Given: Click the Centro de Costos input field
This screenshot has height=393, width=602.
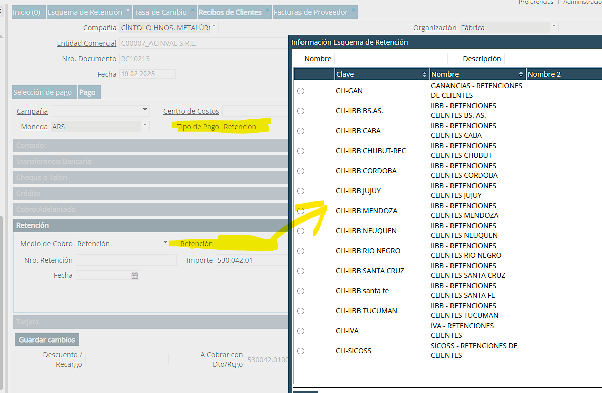Looking at the screenshot, I should click(255, 111).
